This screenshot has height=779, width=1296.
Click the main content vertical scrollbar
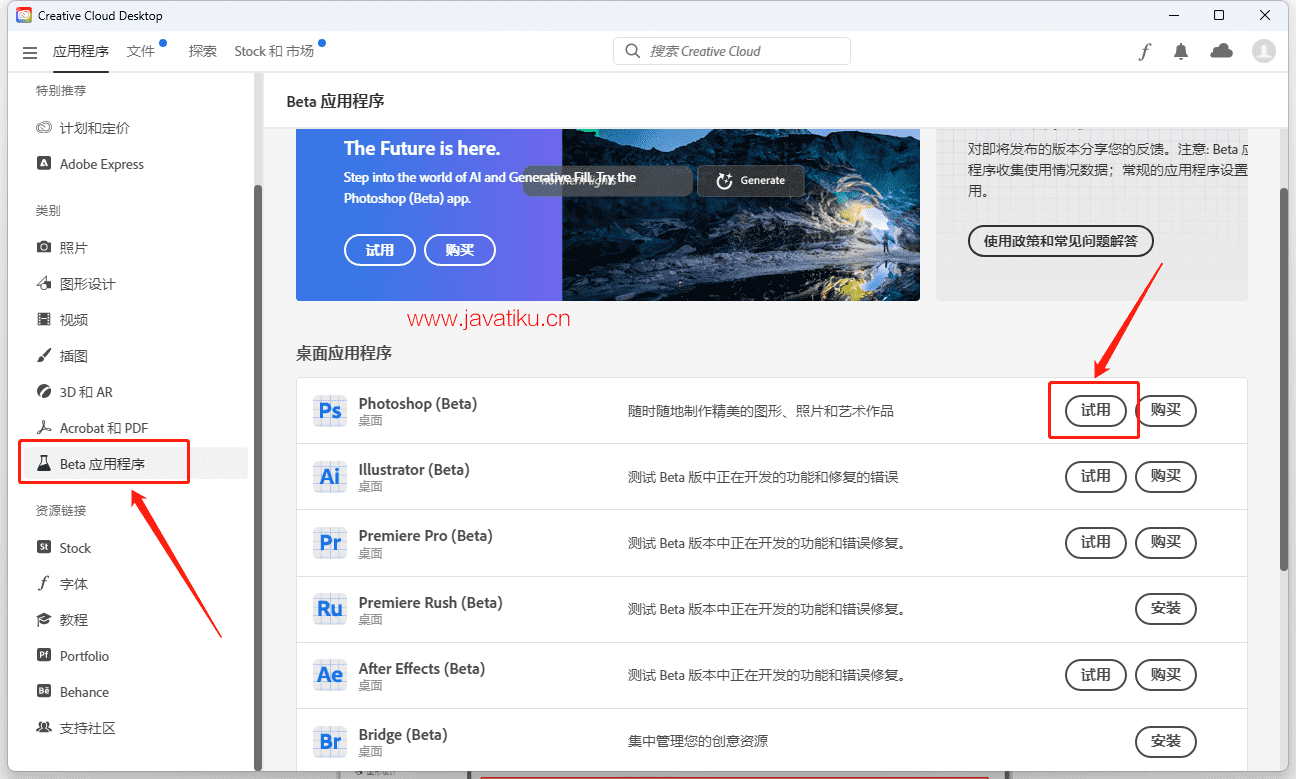[1284, 380]
